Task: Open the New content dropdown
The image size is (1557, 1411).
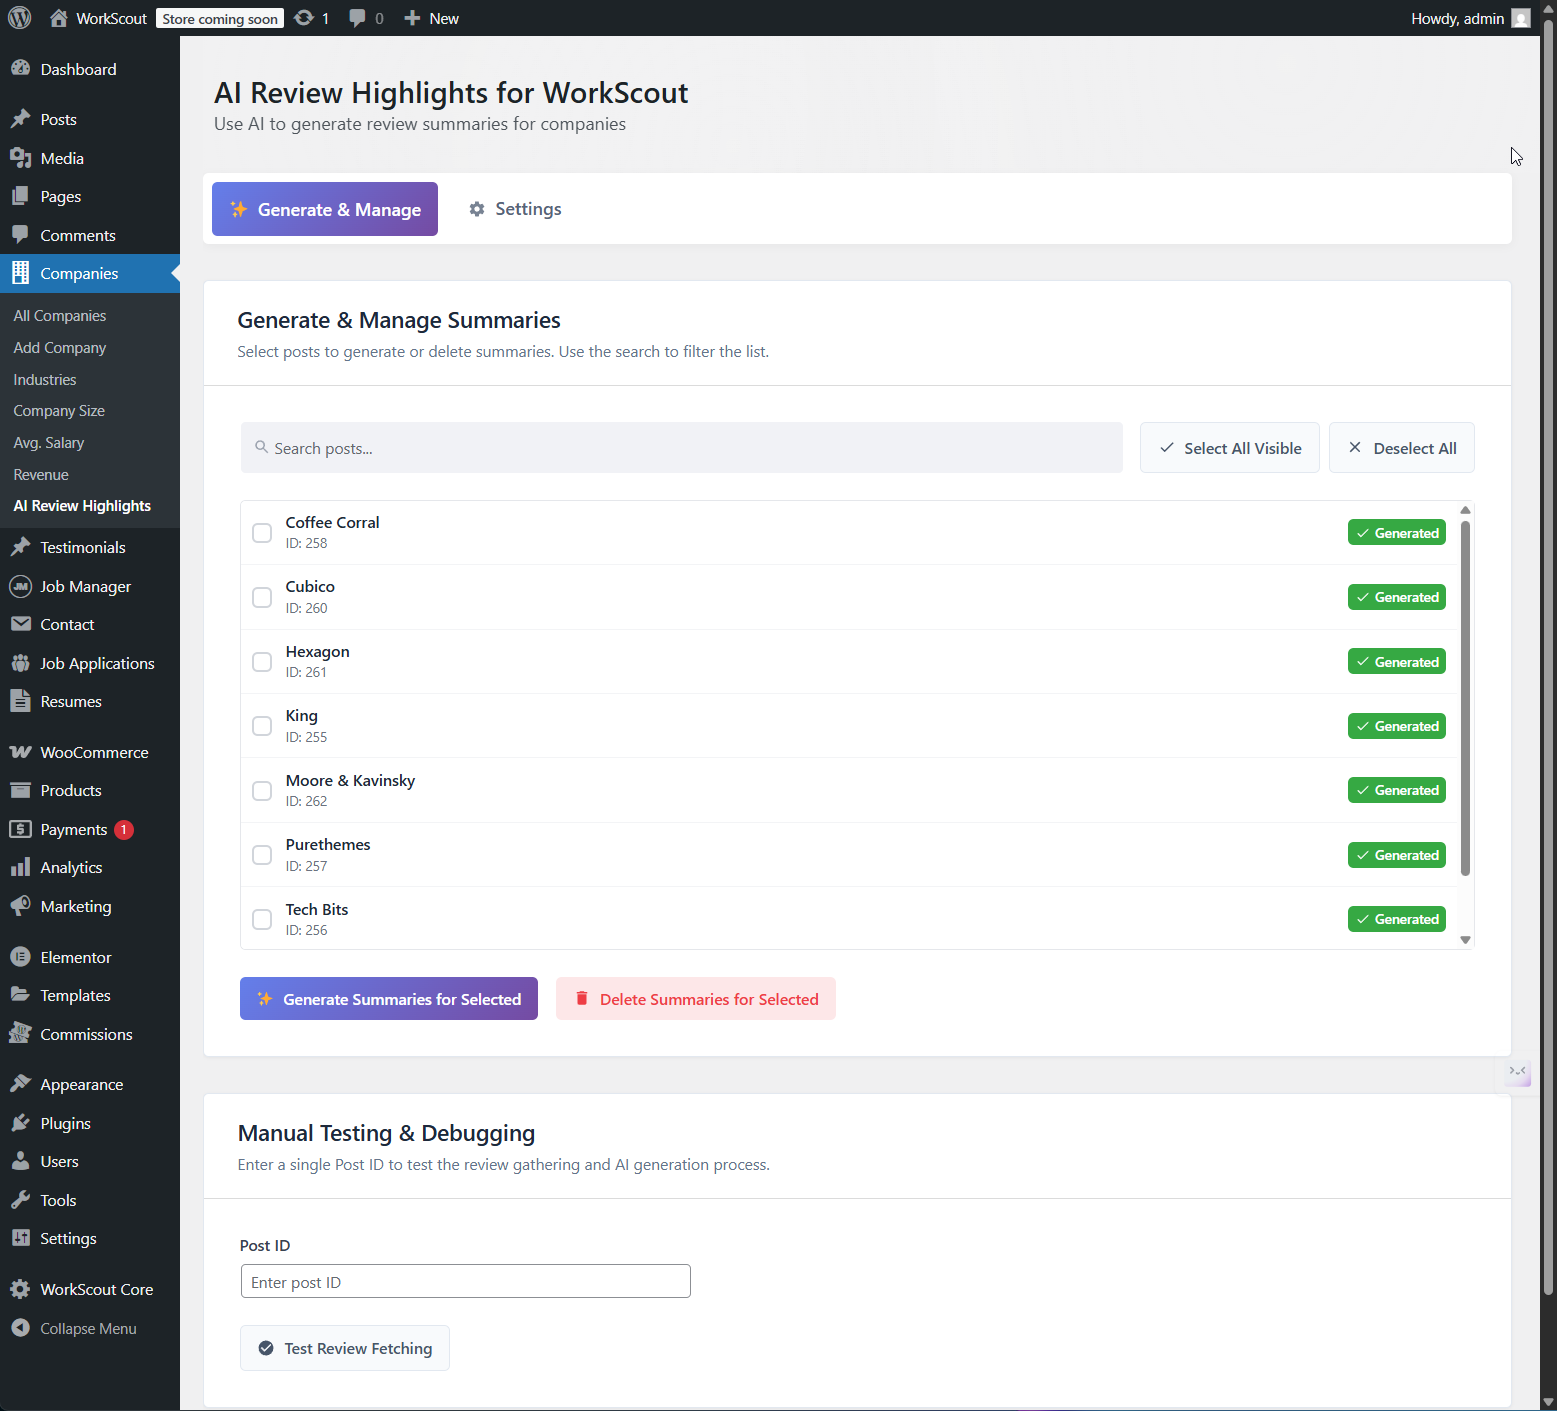Action: 431,18
